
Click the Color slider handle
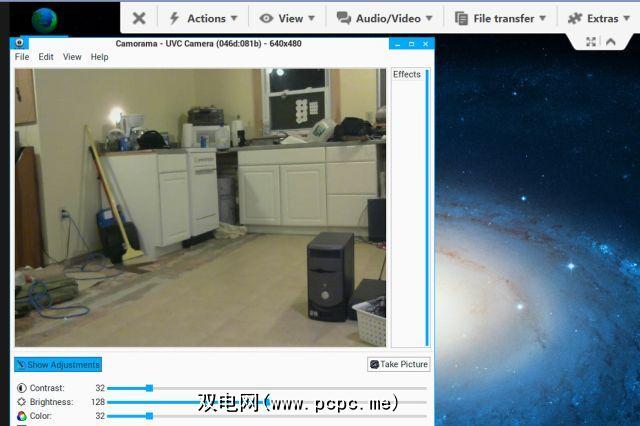coord(149,416)
